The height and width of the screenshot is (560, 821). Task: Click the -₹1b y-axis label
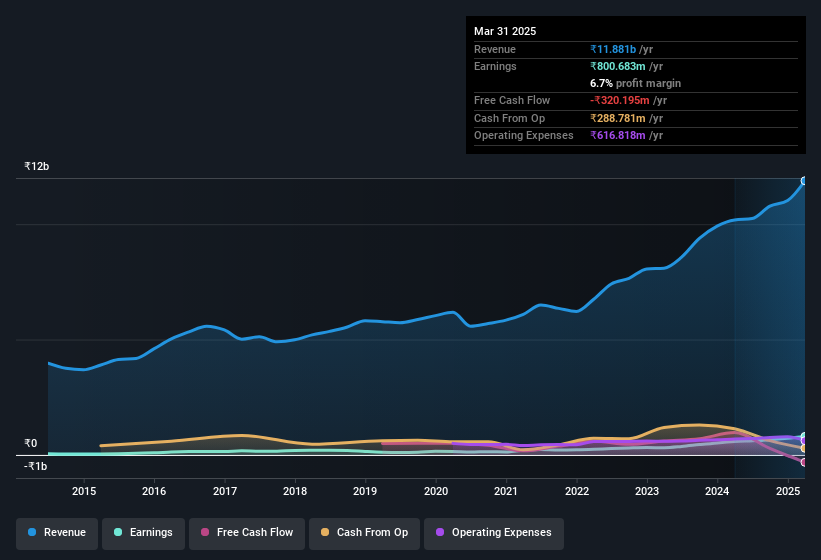36,466
